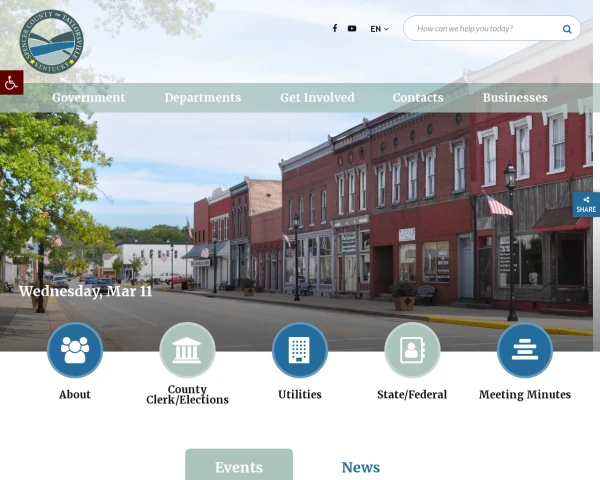This screenshot has width=600, height=480.
Task: Click the Utilities building icon
Action: point(300,350)
